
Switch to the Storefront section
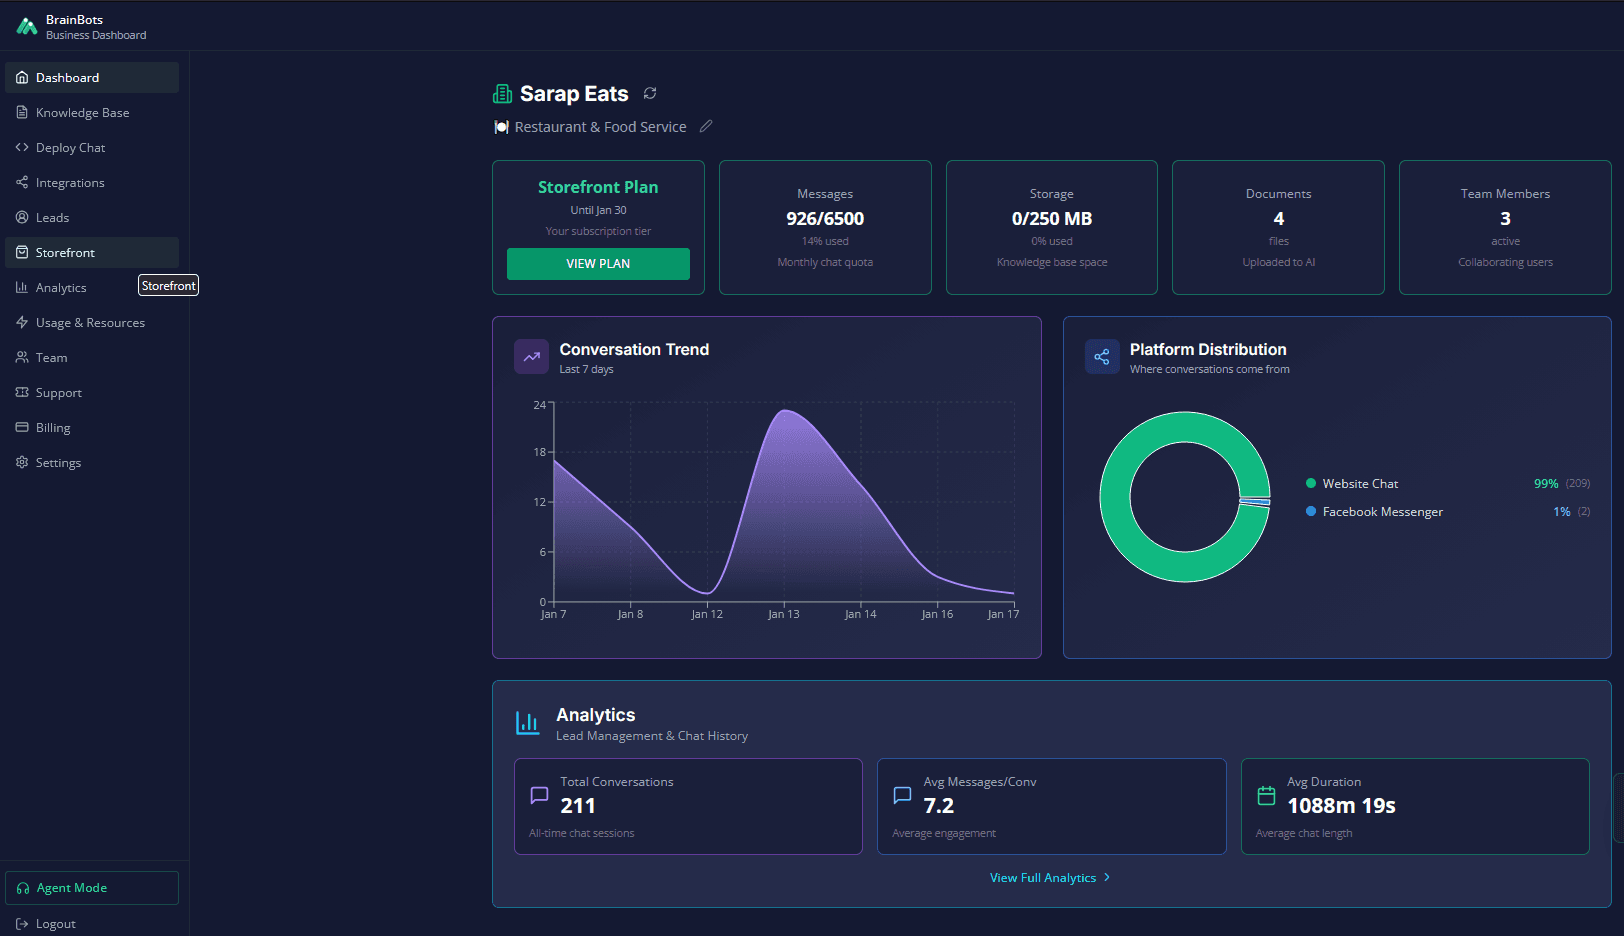[x=67, y=252]
